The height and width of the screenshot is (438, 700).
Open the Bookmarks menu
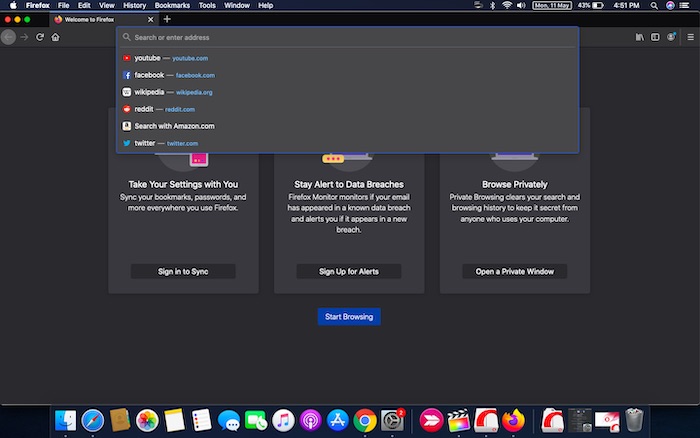tap(172, 5)
